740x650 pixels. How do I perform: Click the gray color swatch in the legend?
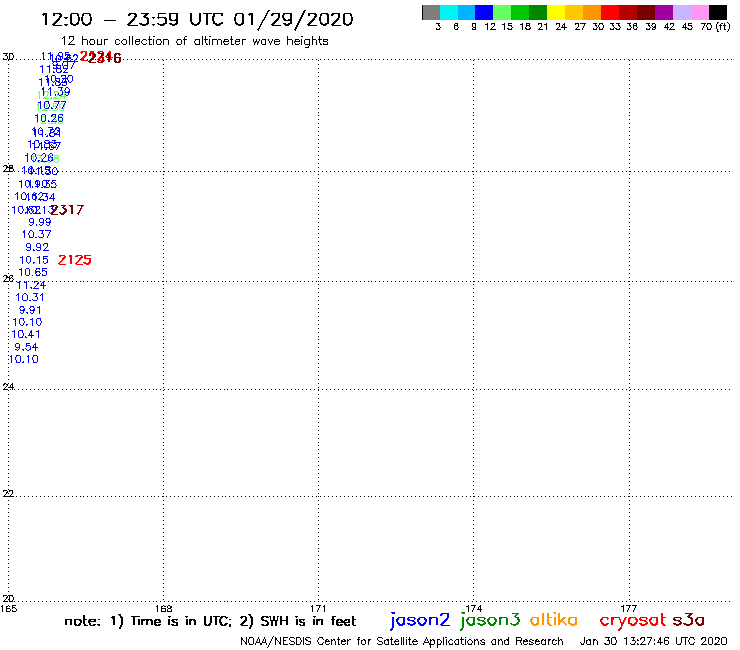pos(431,12)
